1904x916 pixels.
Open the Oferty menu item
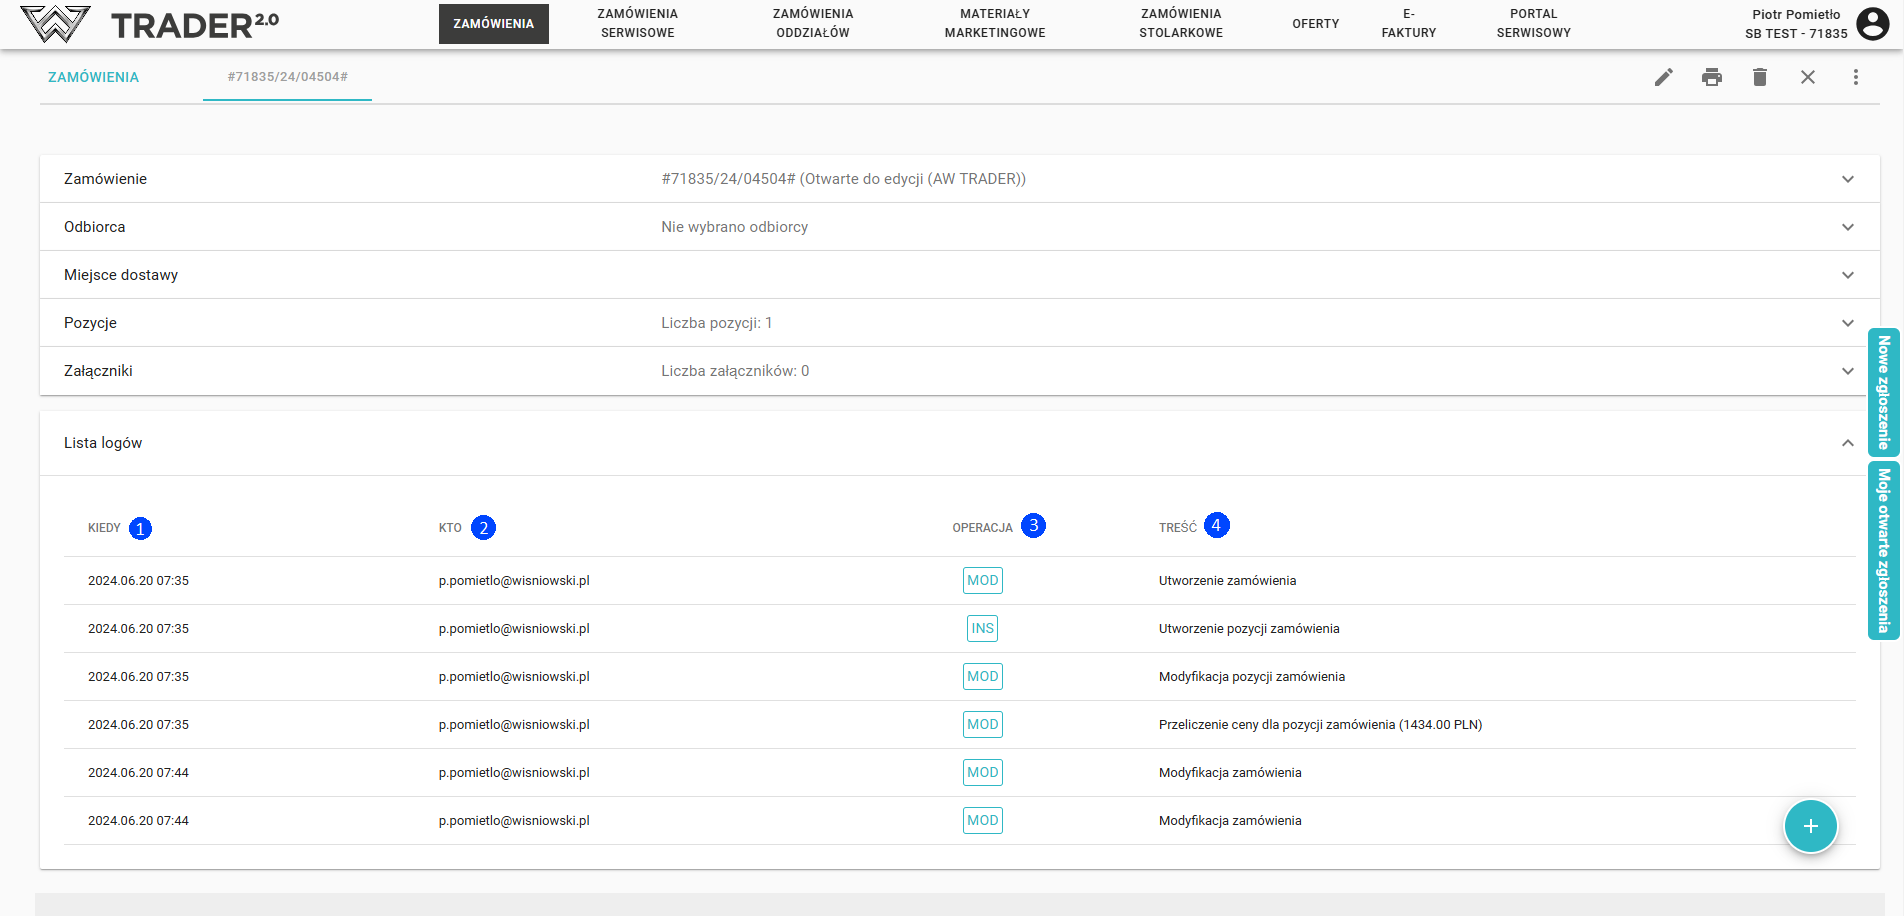tap(1315, 23)
